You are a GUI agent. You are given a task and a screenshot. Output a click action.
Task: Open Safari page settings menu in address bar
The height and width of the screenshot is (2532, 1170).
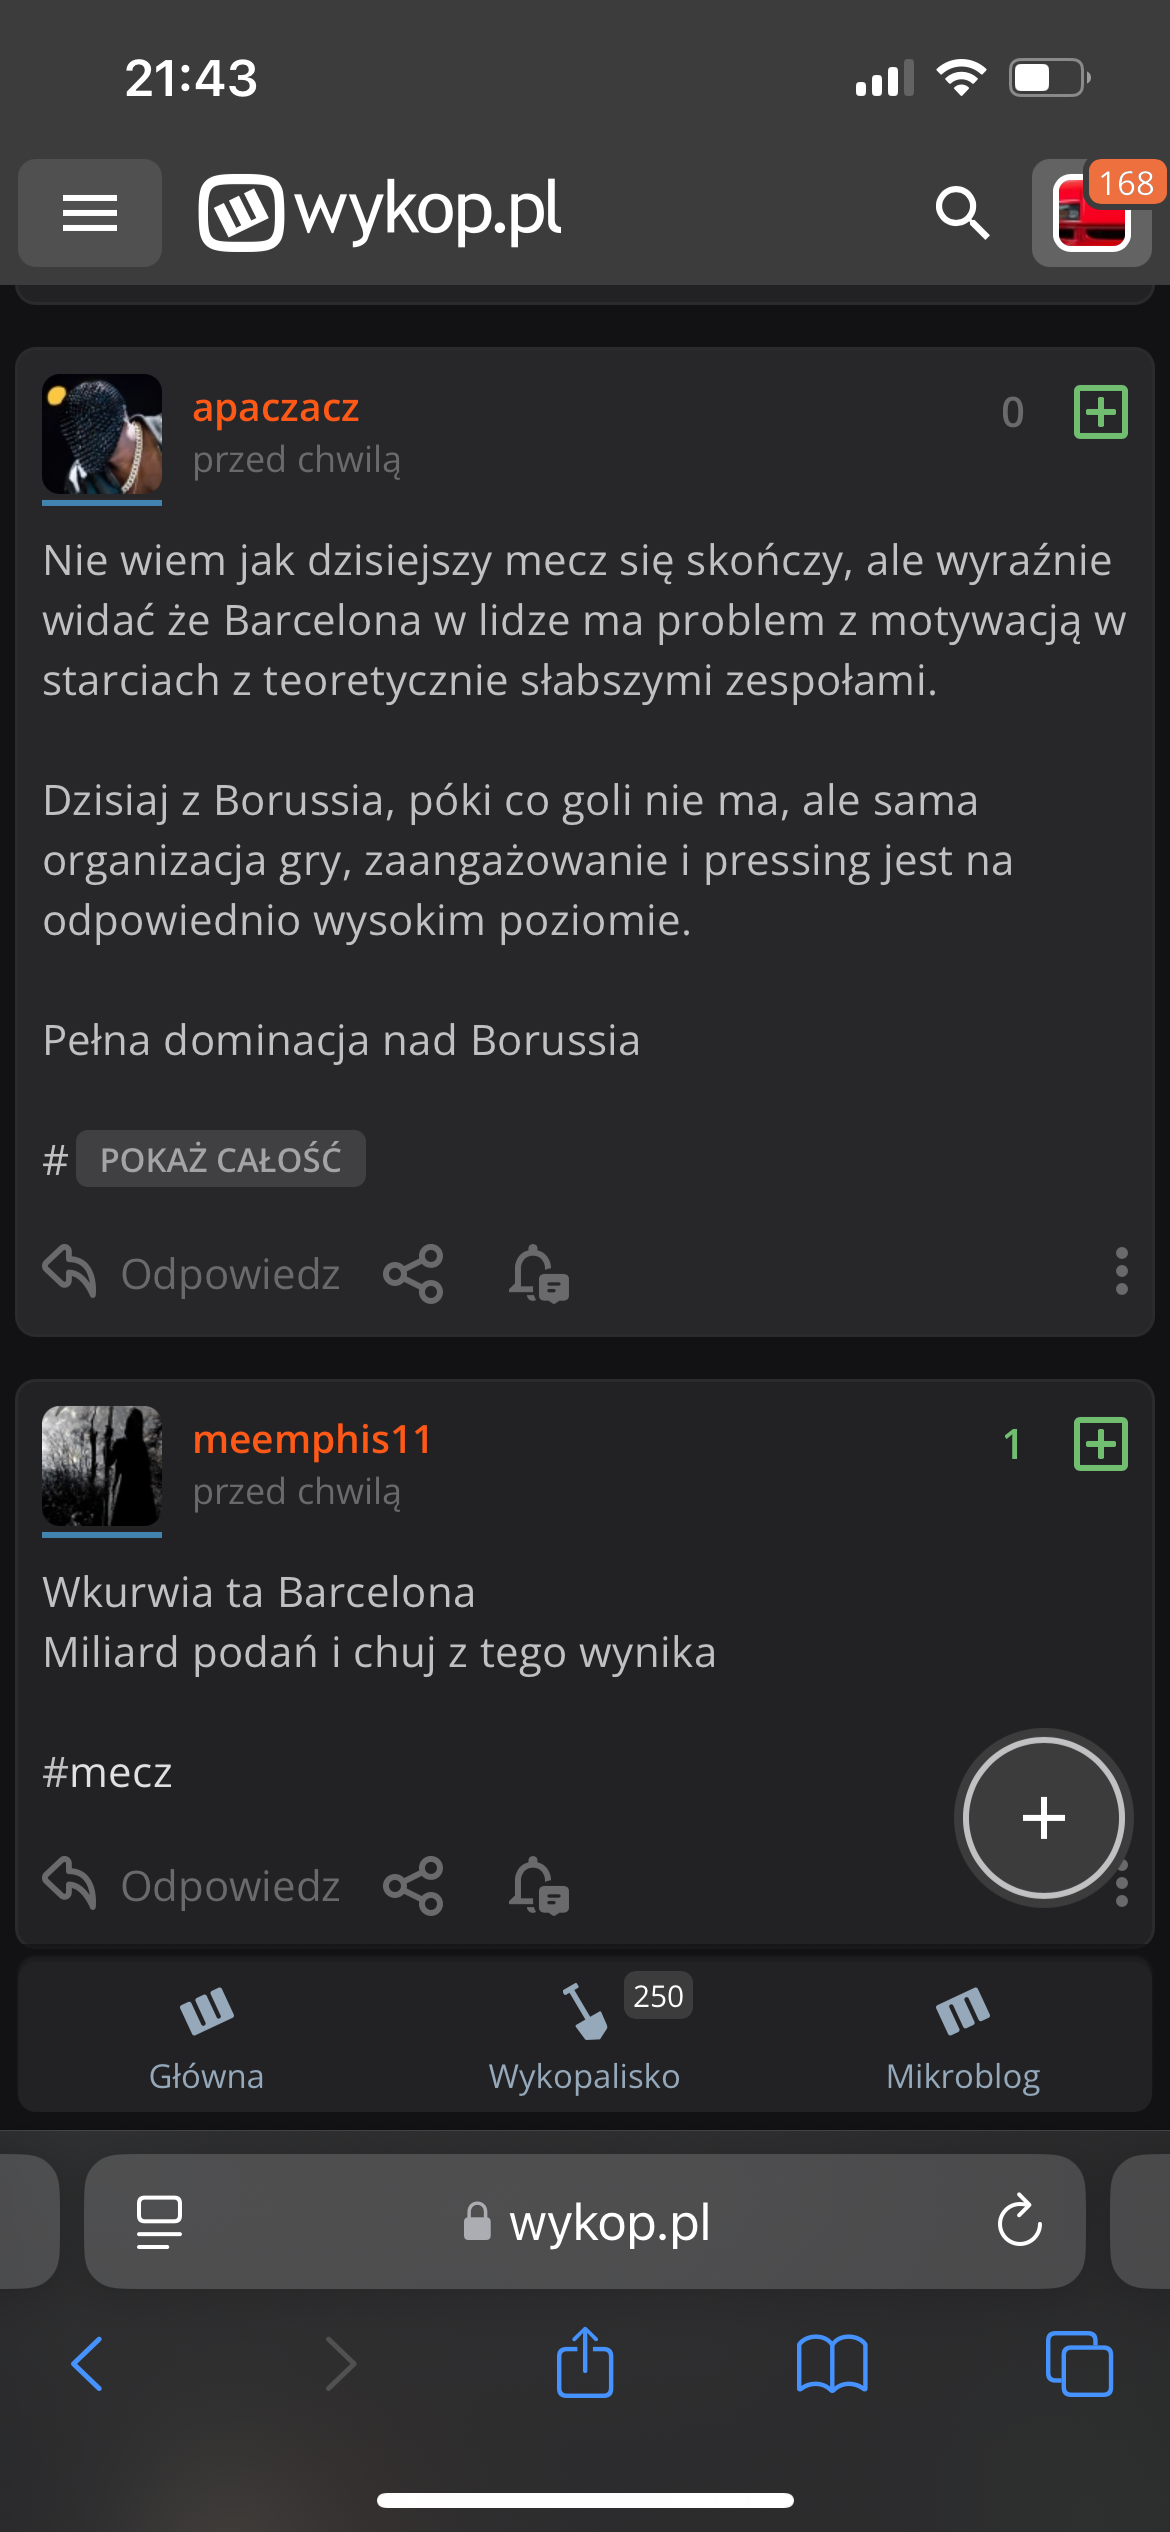click(x=159, y=2221)
